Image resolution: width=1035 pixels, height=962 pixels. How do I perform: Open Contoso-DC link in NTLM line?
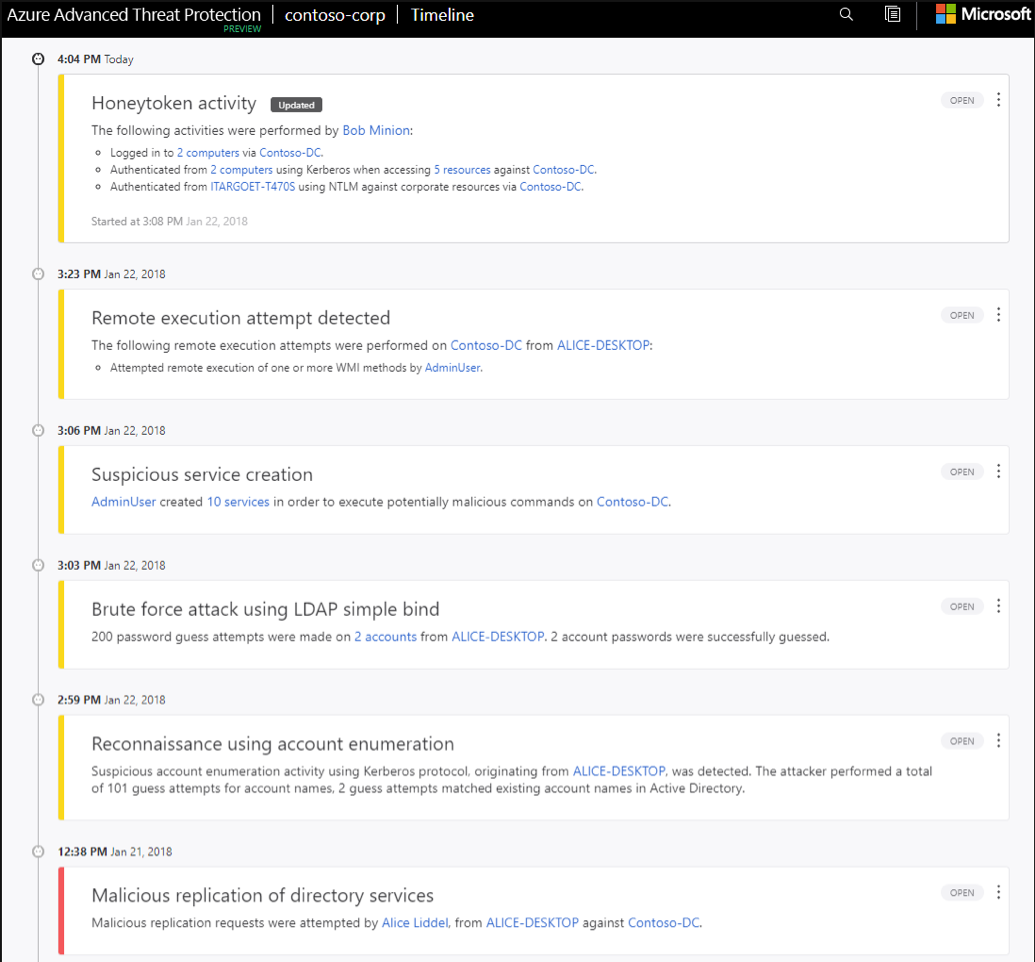[551, 187]
